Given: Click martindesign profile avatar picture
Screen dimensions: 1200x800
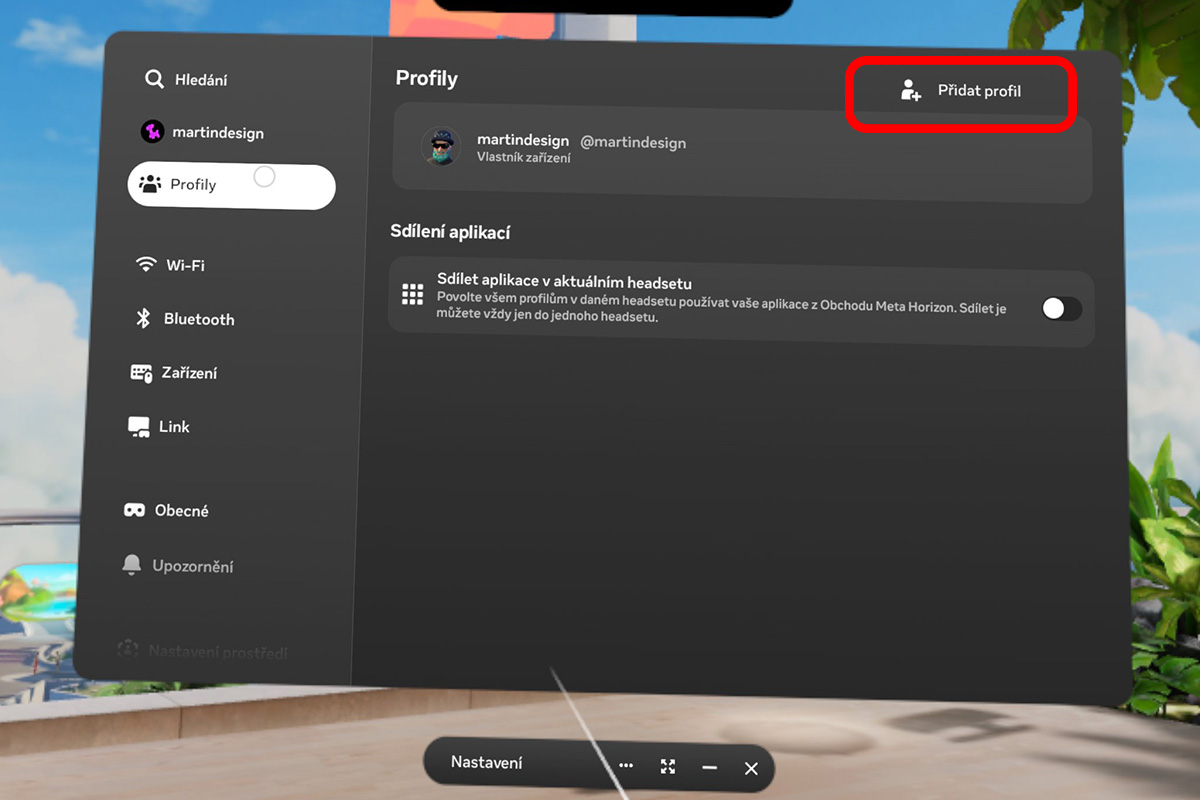Looking at the screenshot, I should pos(441,147).
